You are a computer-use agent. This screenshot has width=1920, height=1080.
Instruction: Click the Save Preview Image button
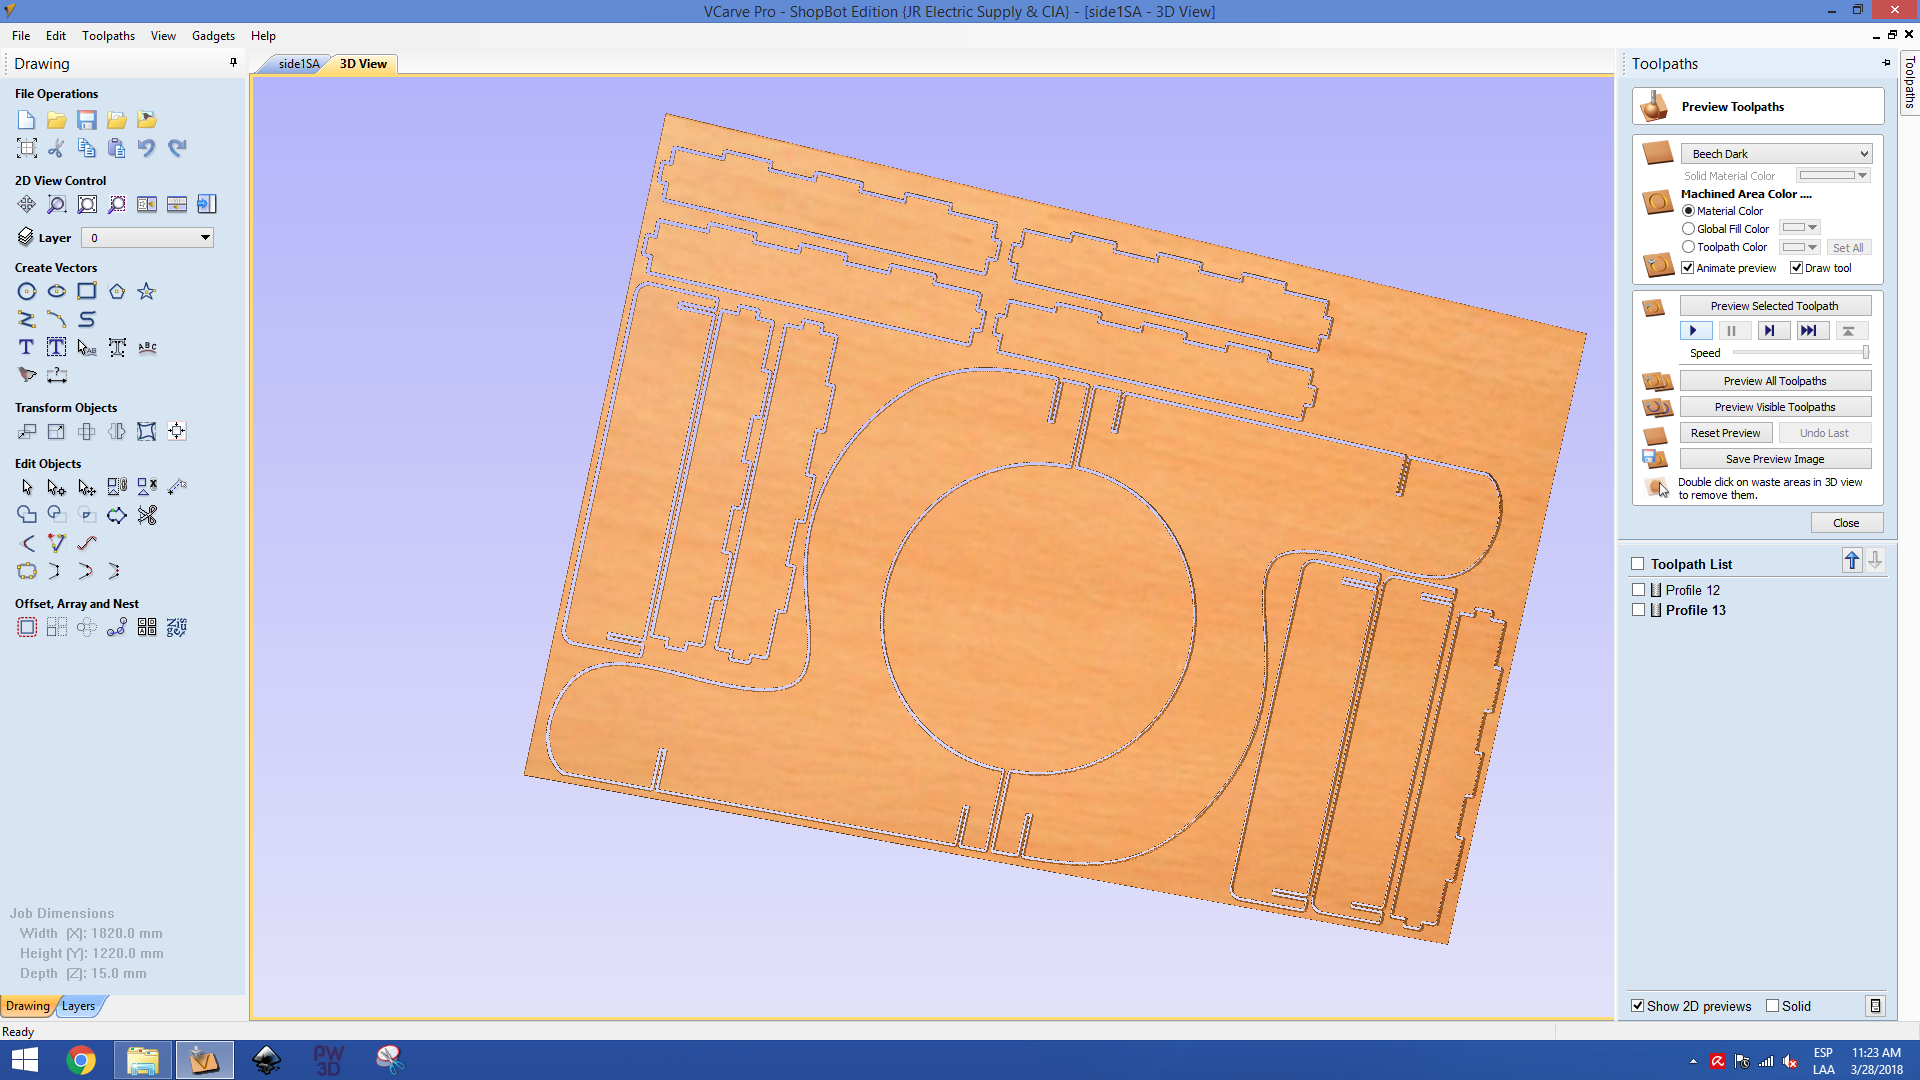click(x=1775, y=459)
